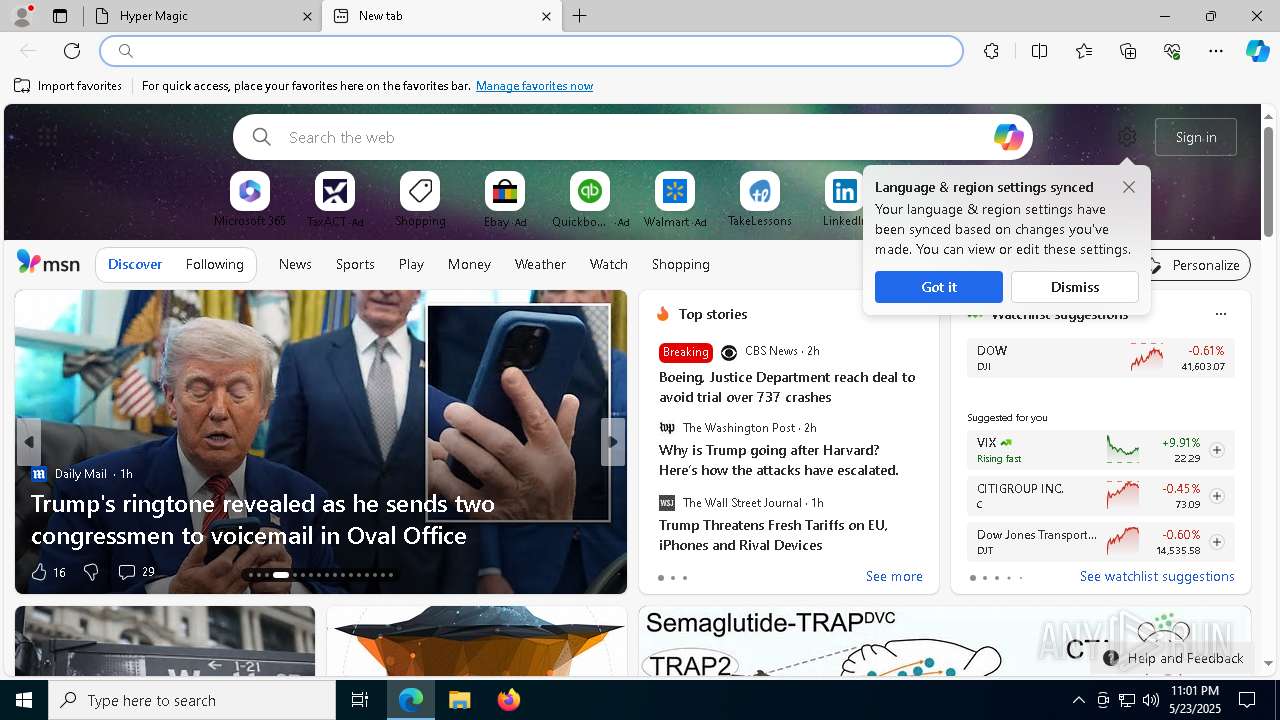The height and width of the screenshot is (720, 1280).
Task: Open the Quickbooks shortcut tile
Action: click(590, 200)
